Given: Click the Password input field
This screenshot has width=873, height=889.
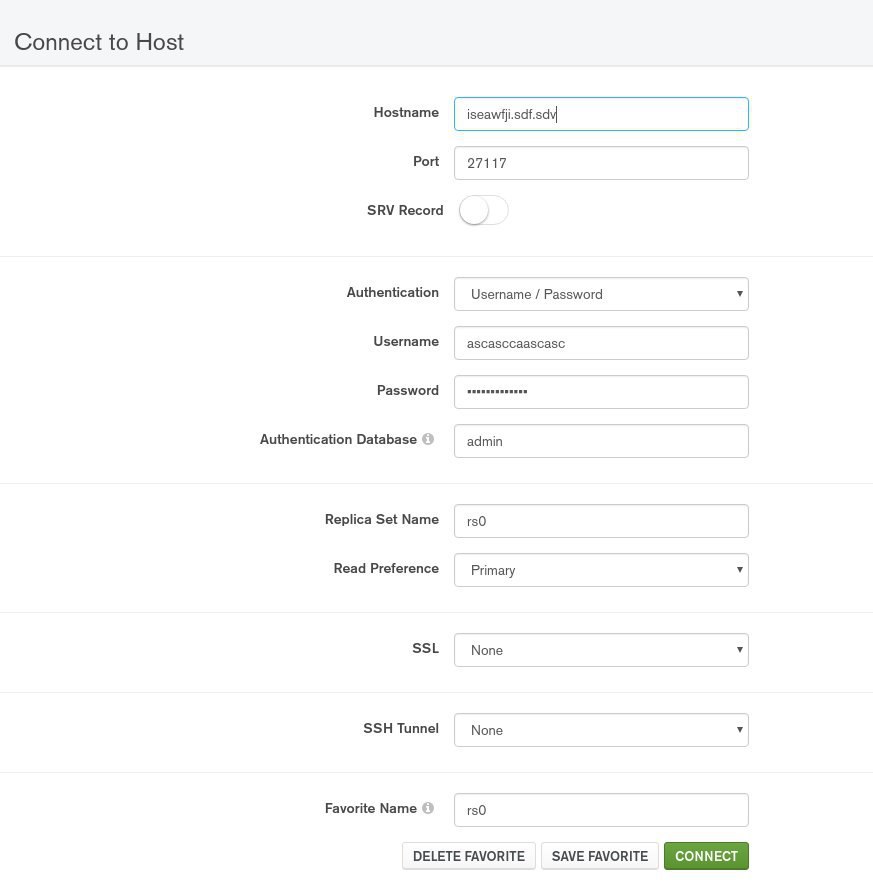Looking at the screenshot, I should click(x=601, y=392).
